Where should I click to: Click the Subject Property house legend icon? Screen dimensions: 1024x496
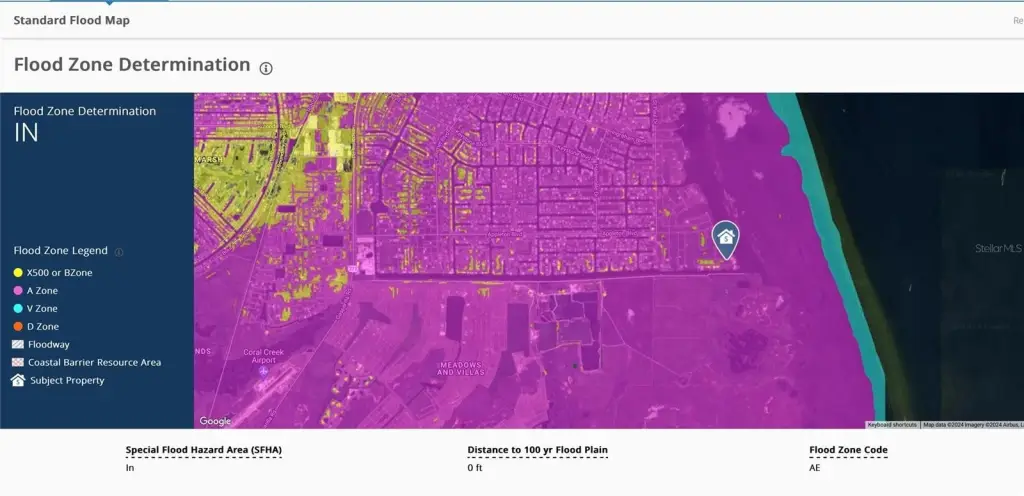(x=18, y=380)
